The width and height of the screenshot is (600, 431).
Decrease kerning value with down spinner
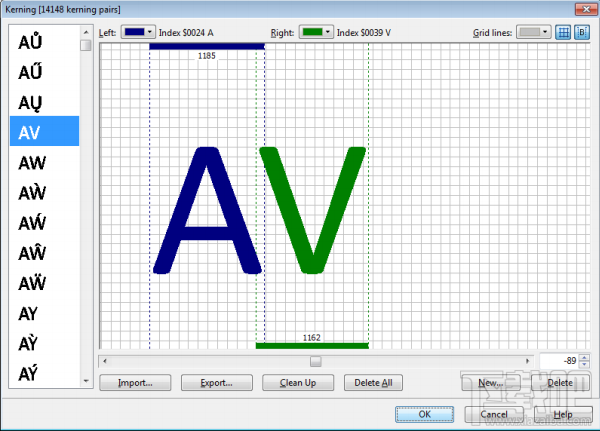point(584,364)
